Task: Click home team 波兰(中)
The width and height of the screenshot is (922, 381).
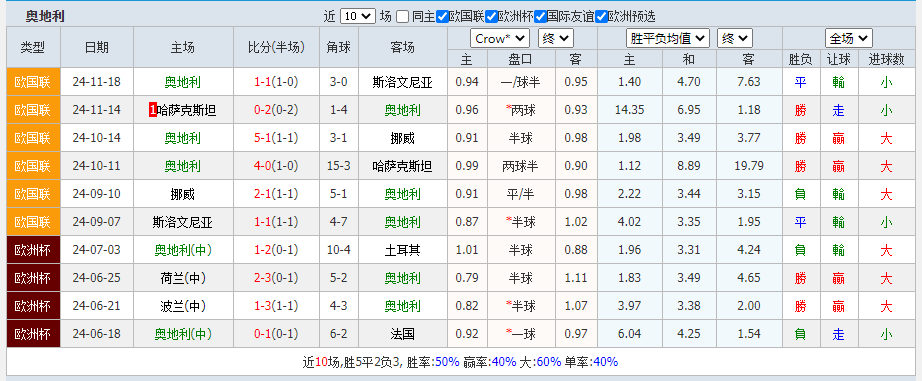Action: [x=182, y=306]
